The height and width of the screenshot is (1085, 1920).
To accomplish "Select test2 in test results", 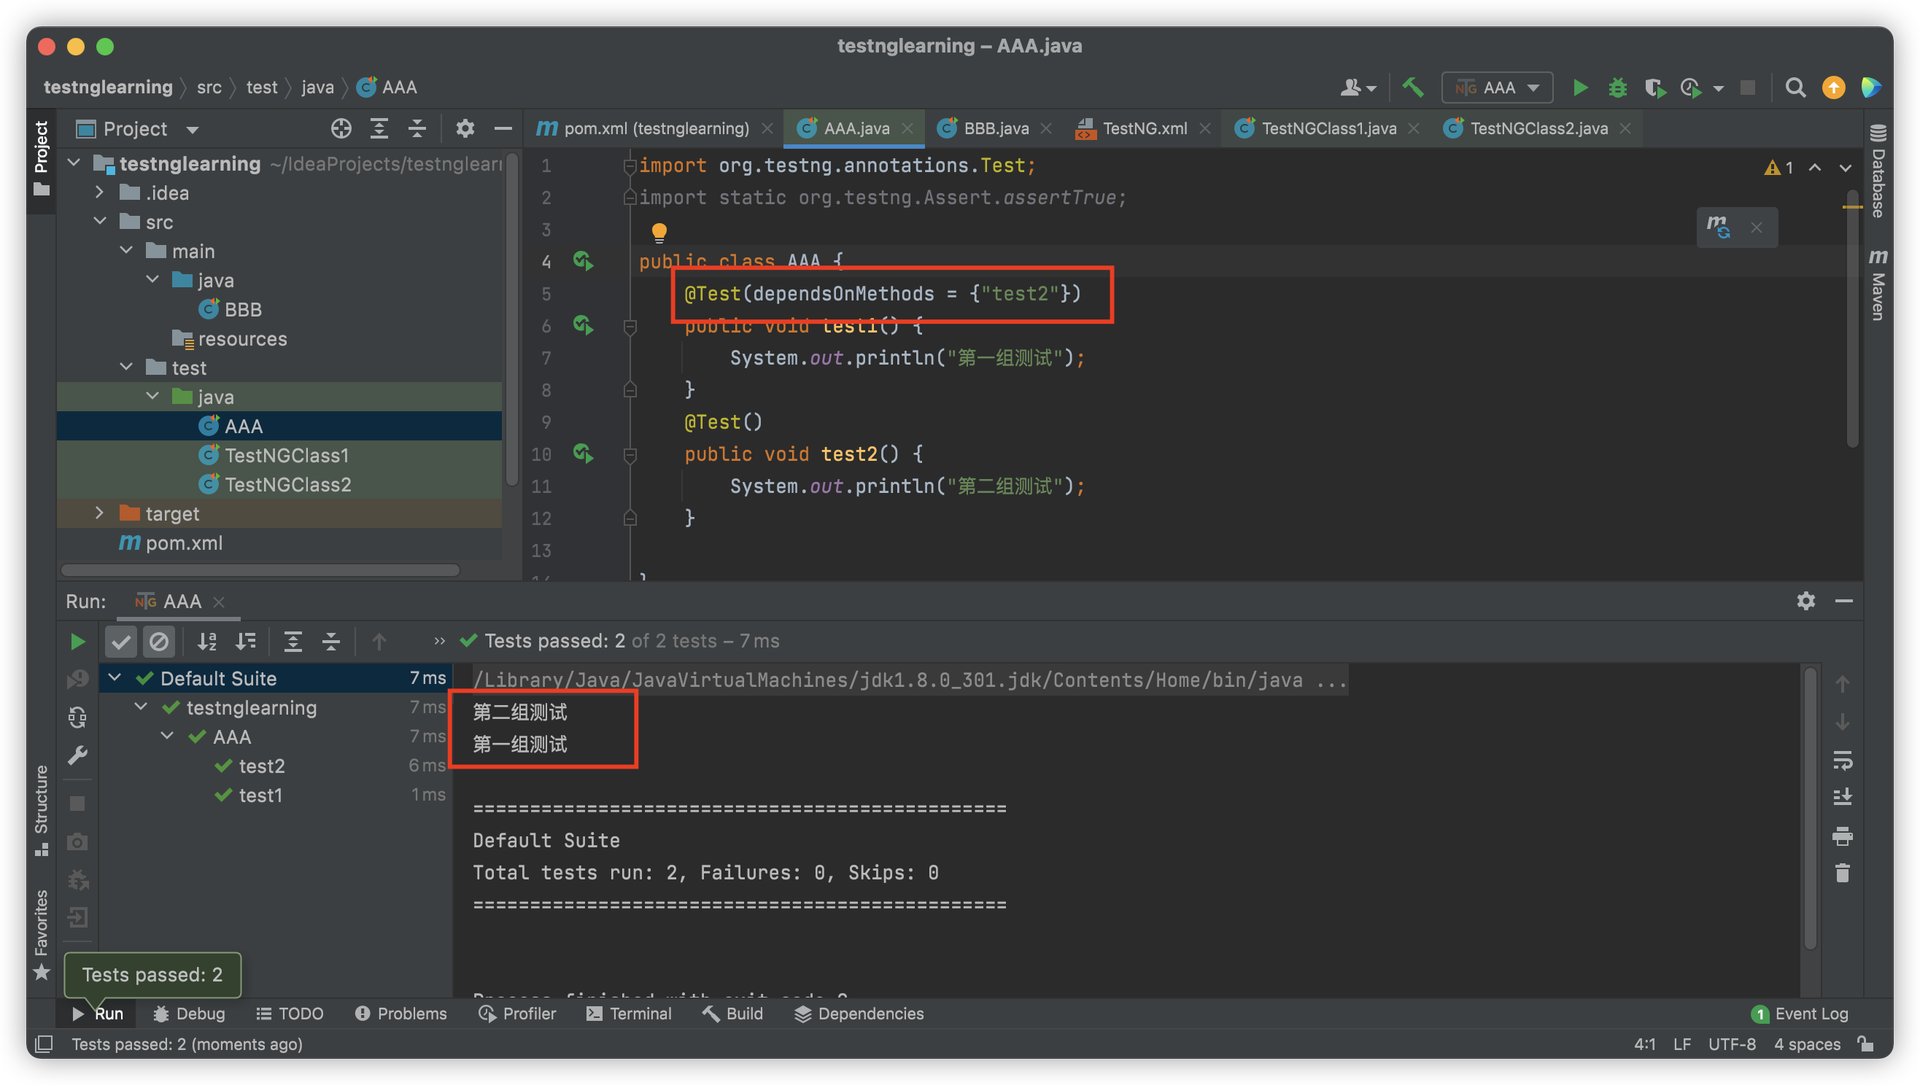I will pos(262,766).
